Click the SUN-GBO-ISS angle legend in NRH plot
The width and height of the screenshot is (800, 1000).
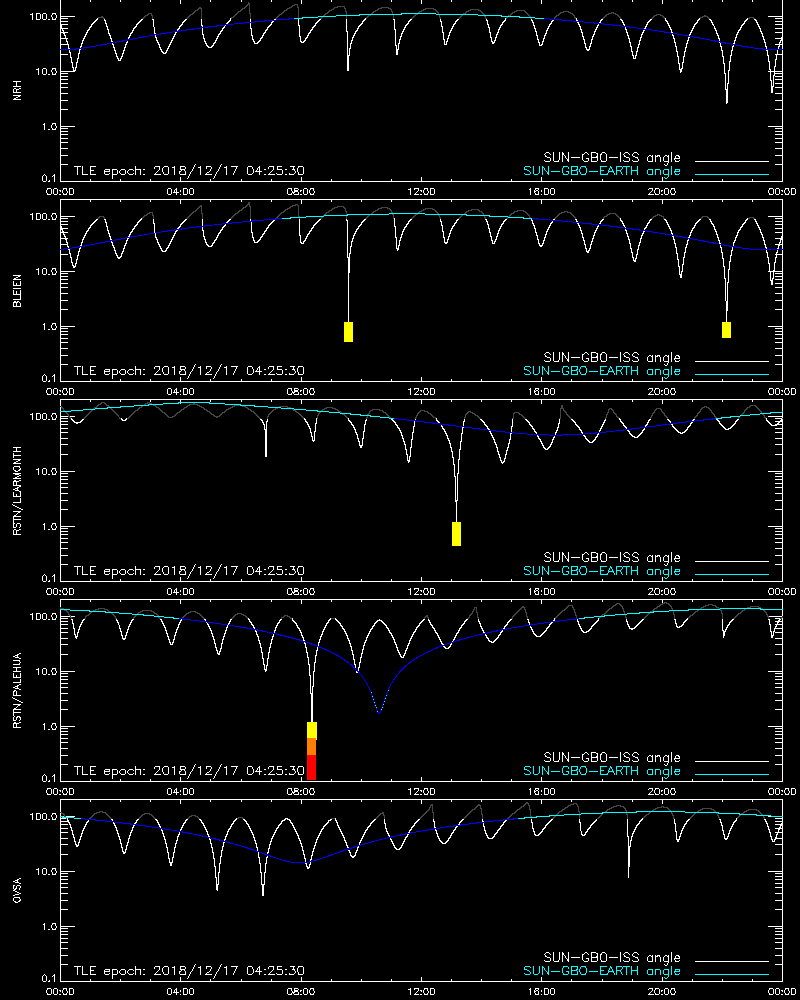[612, 158]
